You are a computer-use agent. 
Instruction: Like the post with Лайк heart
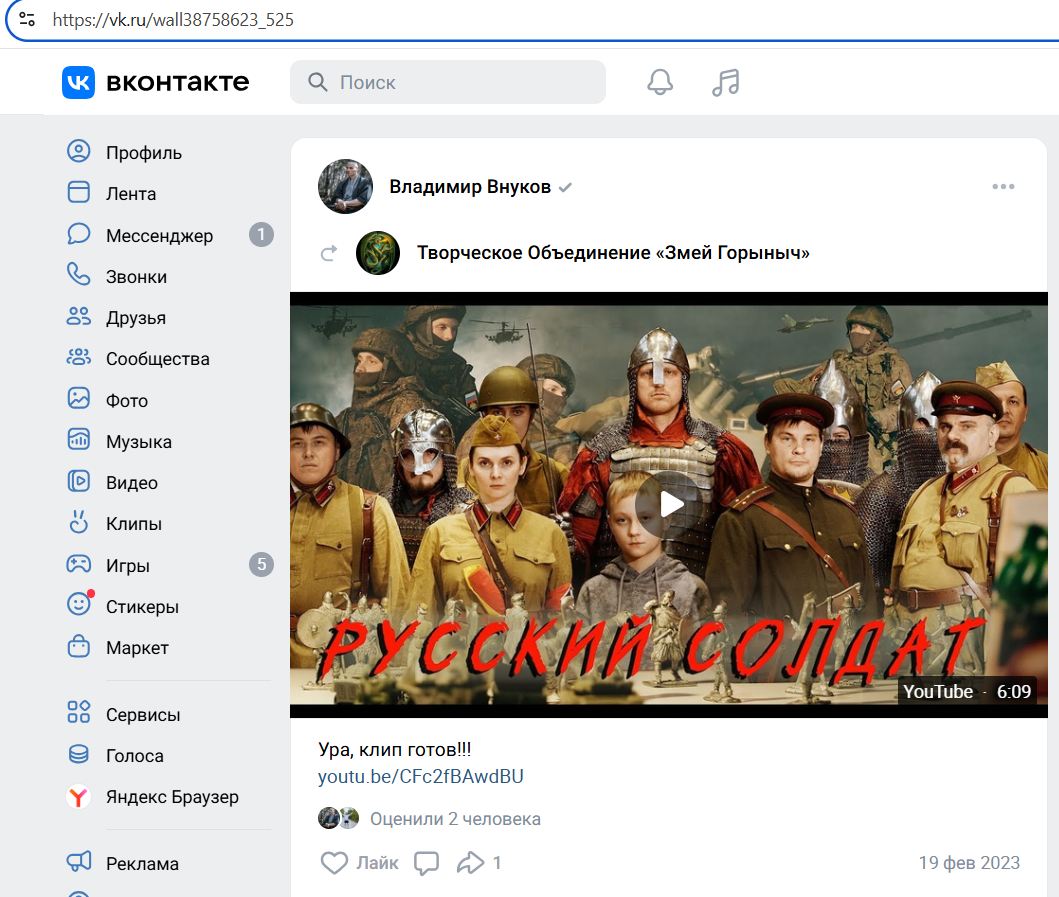[x=358, y=863]
